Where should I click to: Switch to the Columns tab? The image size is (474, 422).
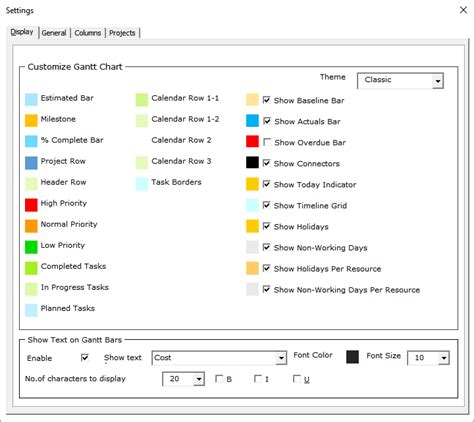[88, 33]
